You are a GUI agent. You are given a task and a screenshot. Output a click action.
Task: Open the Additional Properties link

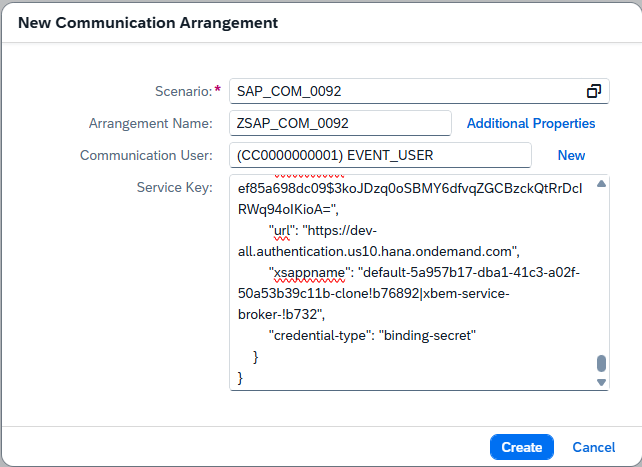[x=531, y=123]
